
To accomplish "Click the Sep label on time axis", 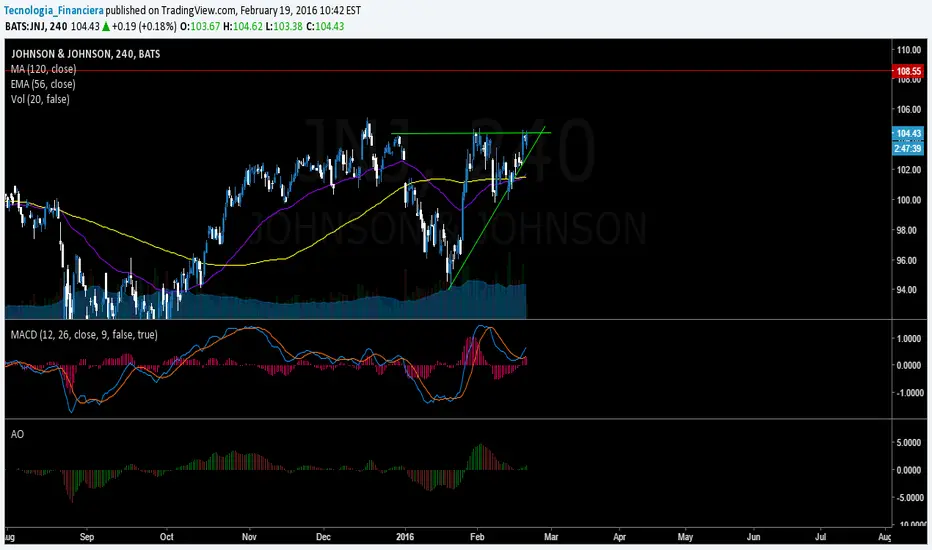I will click(x=87, y=537).
